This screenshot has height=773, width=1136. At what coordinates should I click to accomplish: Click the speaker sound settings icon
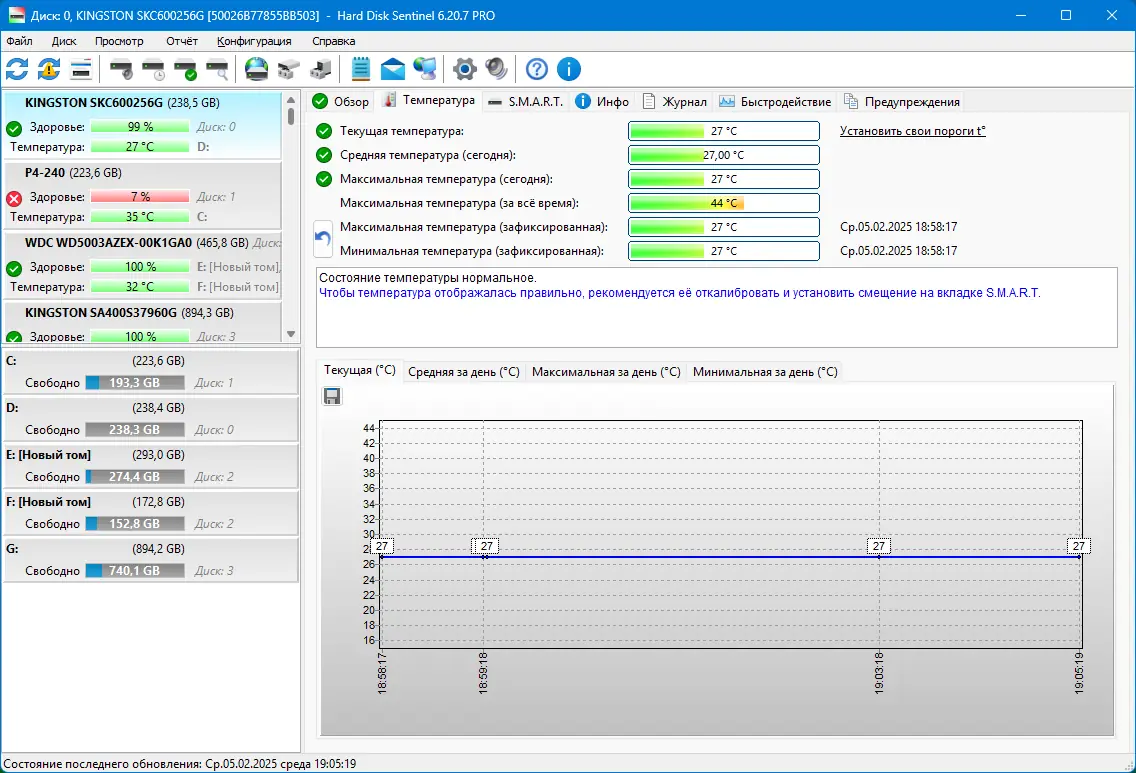495,69
